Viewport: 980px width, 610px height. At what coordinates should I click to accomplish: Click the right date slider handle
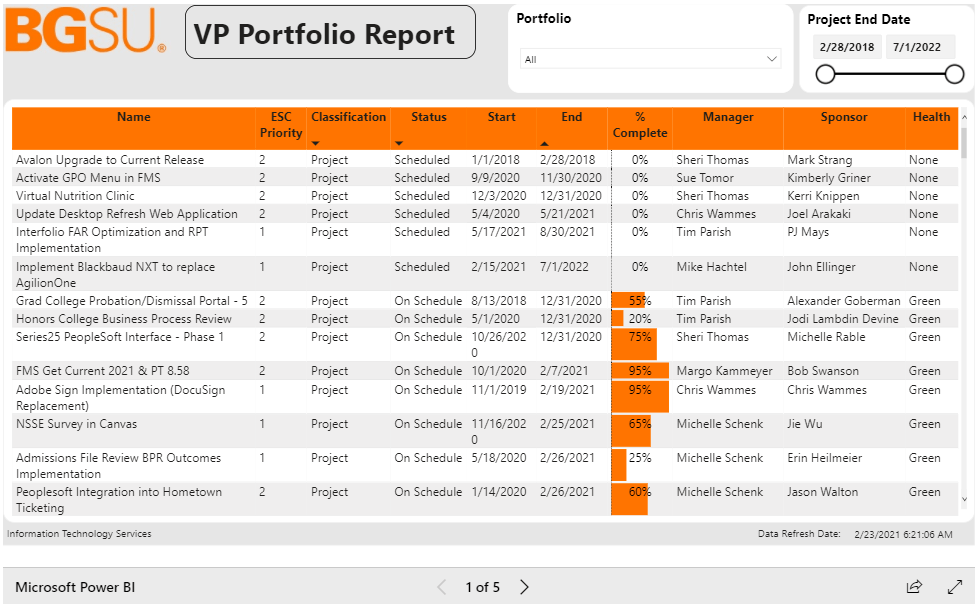954,74
